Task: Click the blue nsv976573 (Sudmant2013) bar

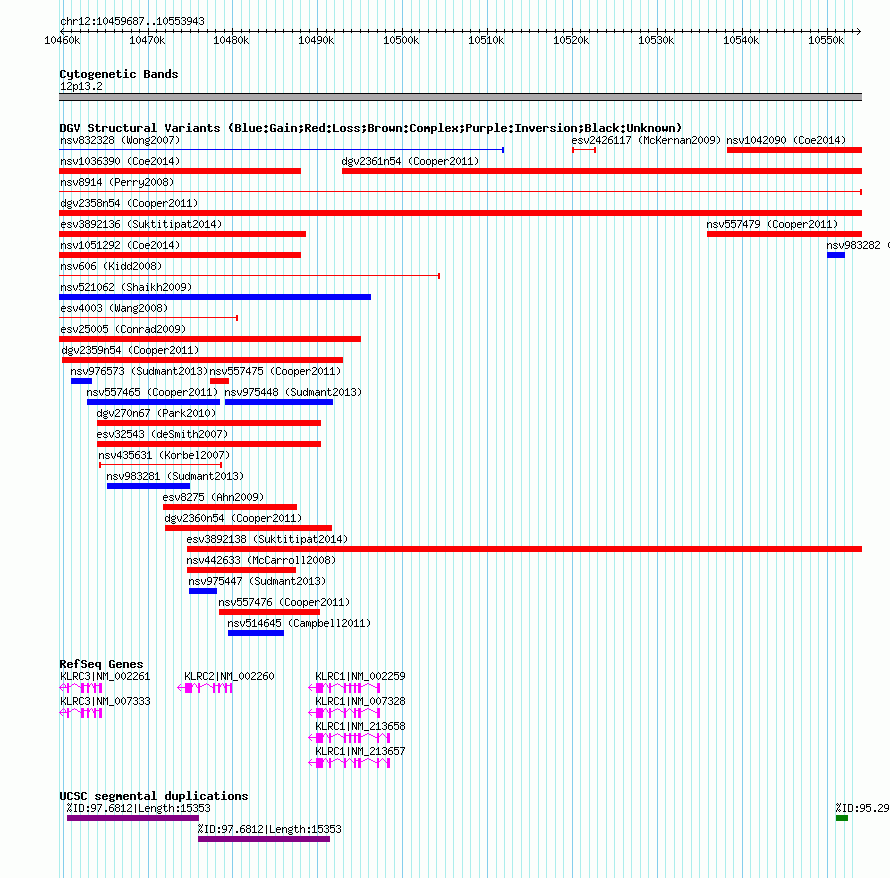Action: click(81, 381)
